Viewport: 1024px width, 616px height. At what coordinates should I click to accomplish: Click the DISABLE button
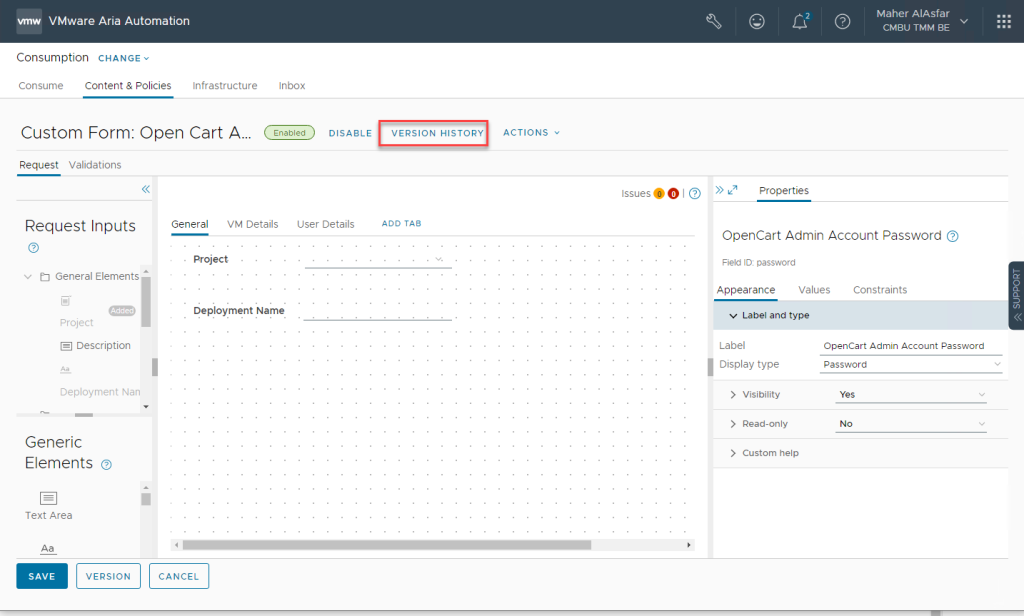pos(350,133)
